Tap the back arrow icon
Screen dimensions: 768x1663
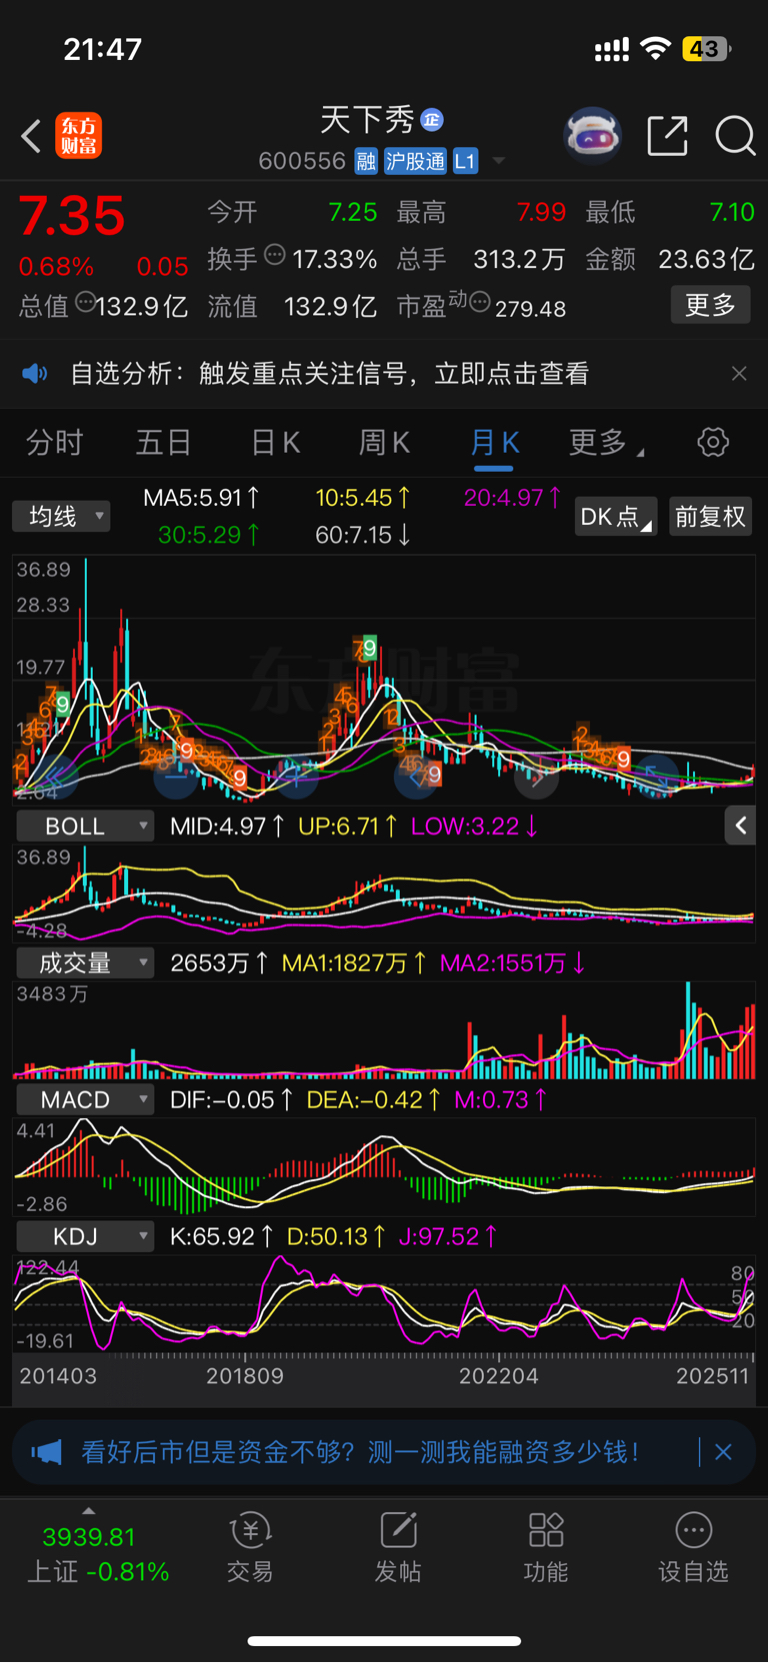(x=31, y=136)
